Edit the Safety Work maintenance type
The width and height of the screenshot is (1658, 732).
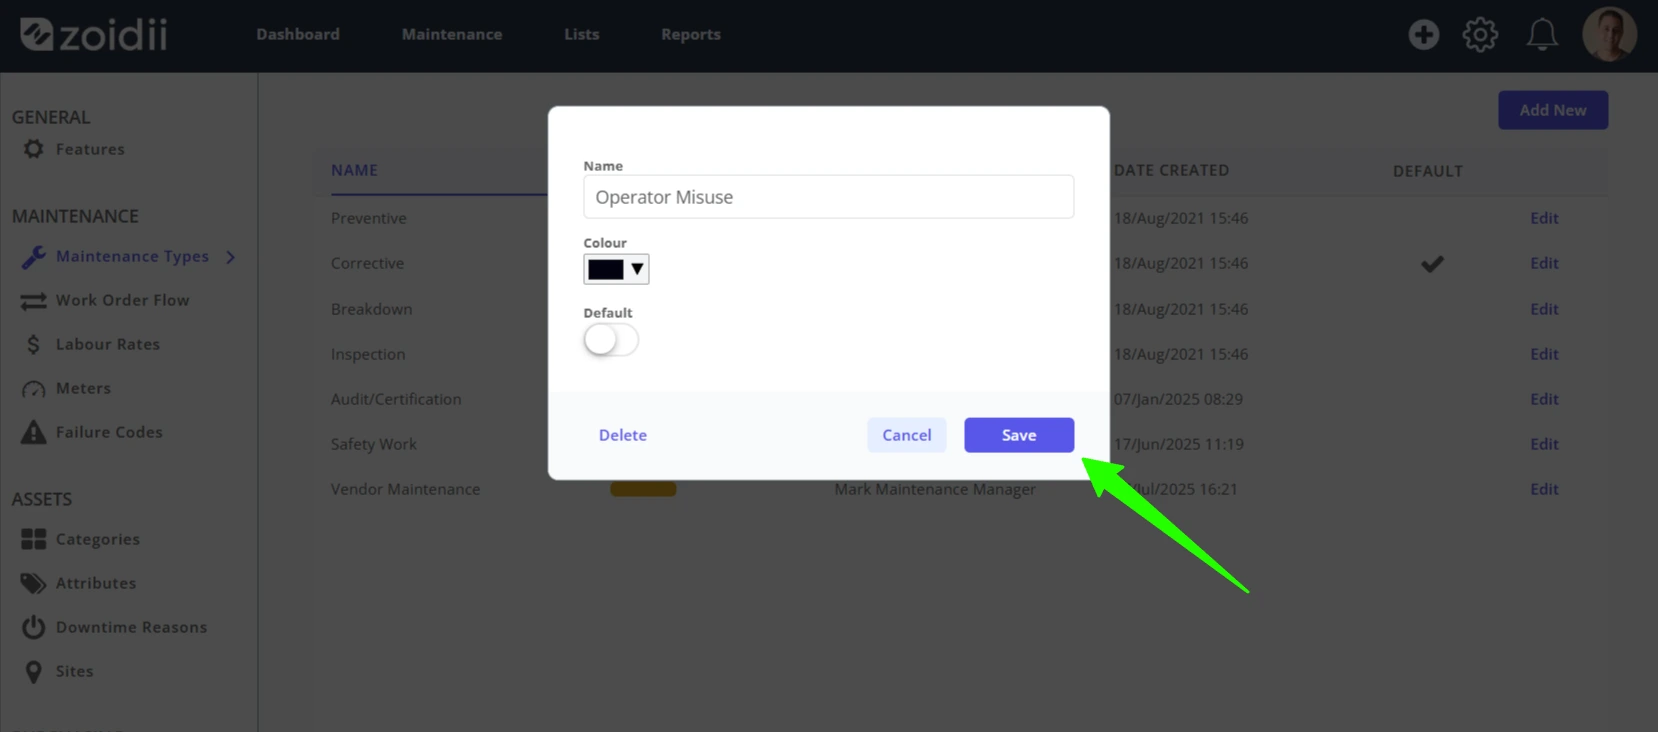1544,444
